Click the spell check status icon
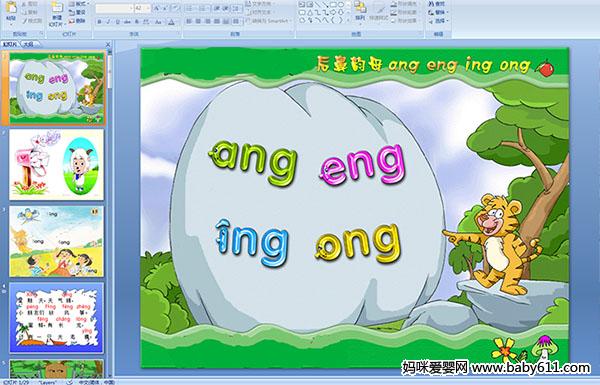 point(70,382)
